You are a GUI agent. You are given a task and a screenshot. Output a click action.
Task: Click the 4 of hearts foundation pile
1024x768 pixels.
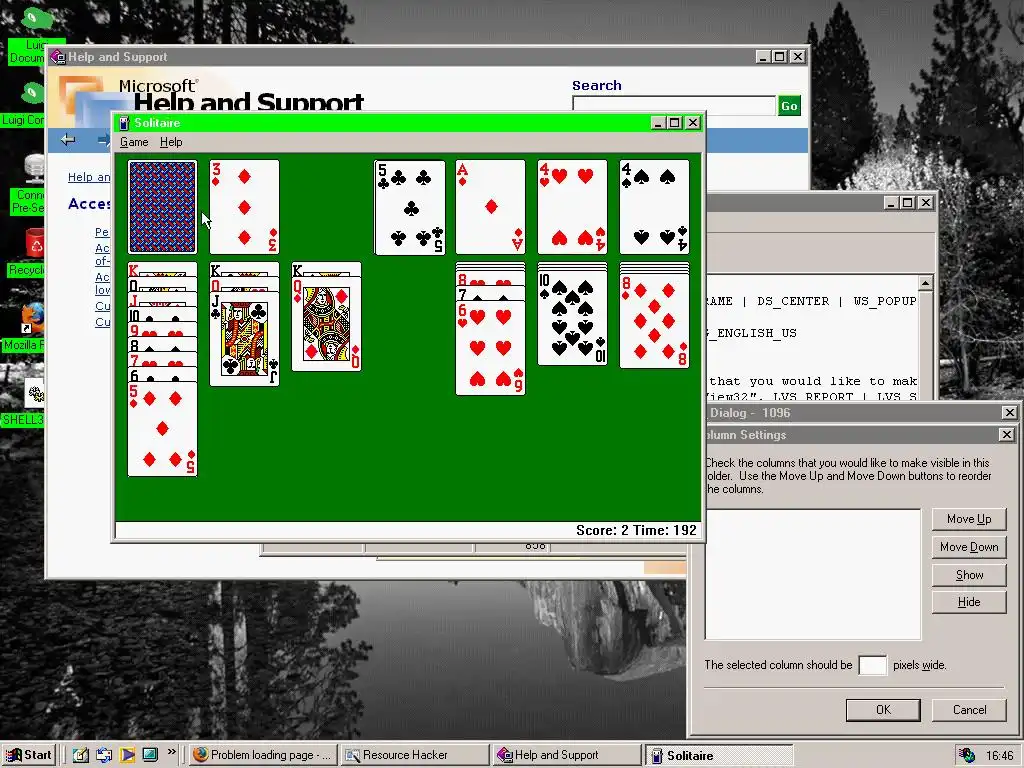(572, 206)
